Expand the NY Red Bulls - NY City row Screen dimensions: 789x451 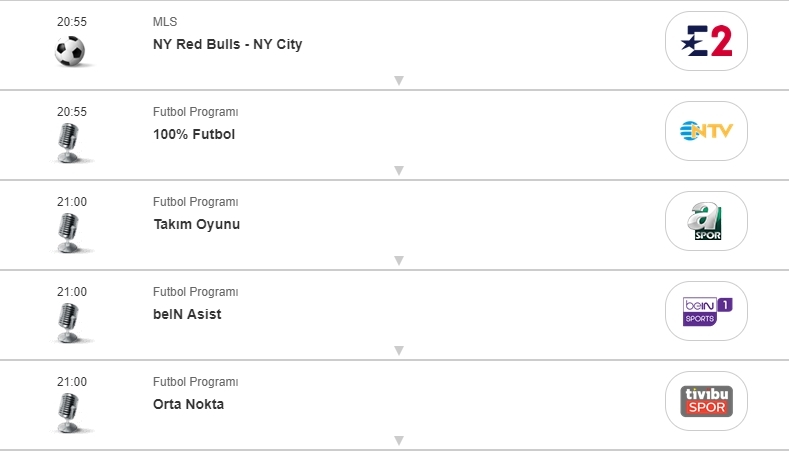(x=398, y=80)
